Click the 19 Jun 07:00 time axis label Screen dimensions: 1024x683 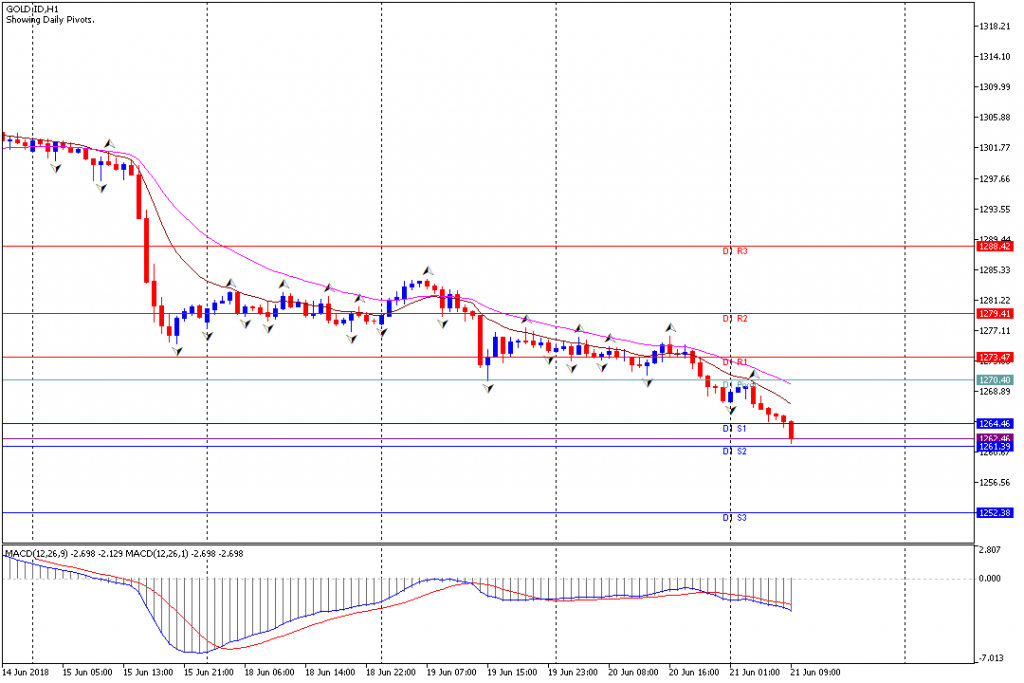(451, 672)
